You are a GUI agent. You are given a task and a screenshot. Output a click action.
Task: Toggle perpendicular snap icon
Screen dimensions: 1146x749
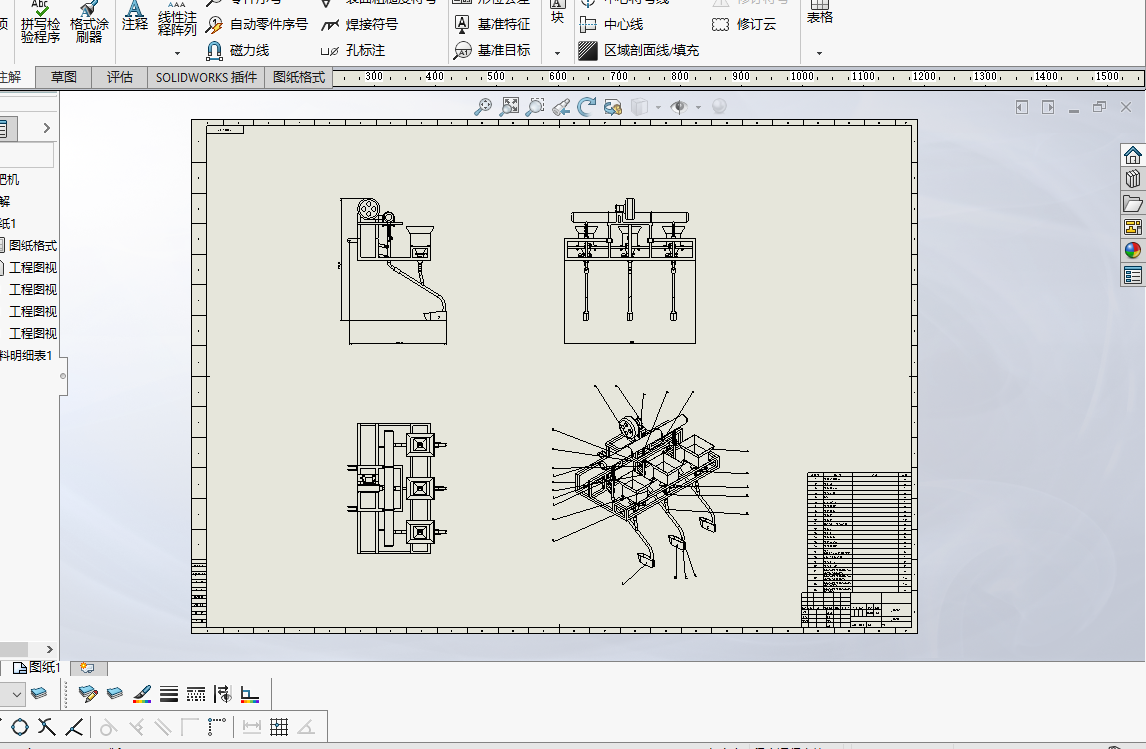coord(135,727)
